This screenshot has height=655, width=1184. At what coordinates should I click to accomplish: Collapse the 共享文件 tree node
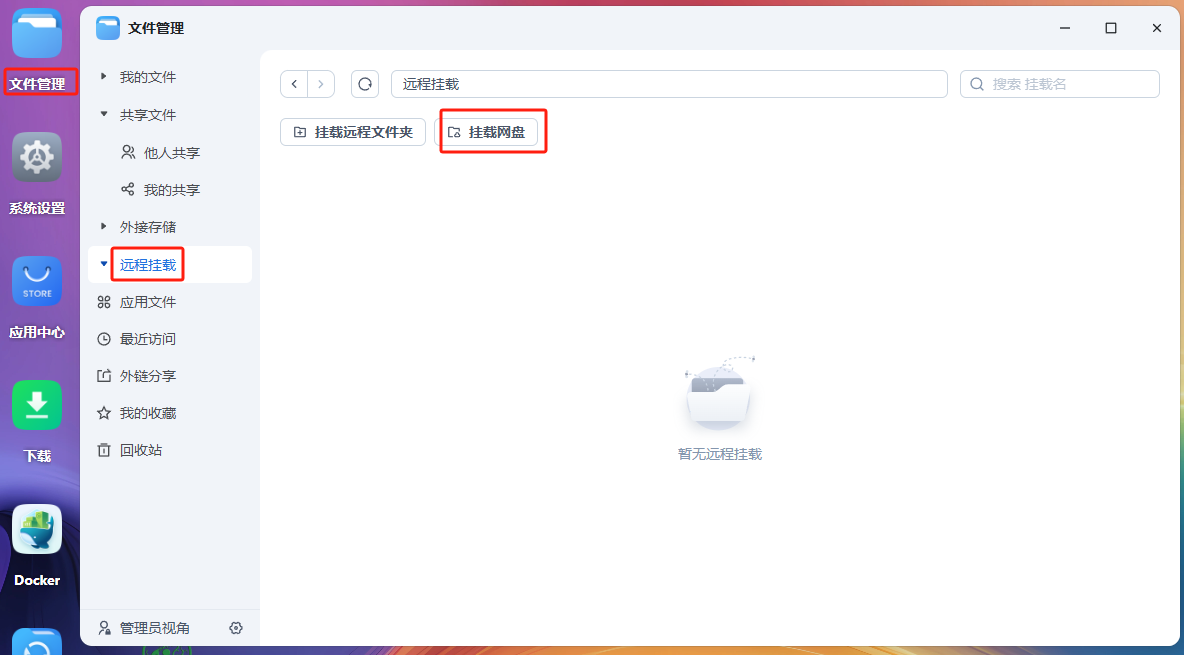click(x=104, y=115)
